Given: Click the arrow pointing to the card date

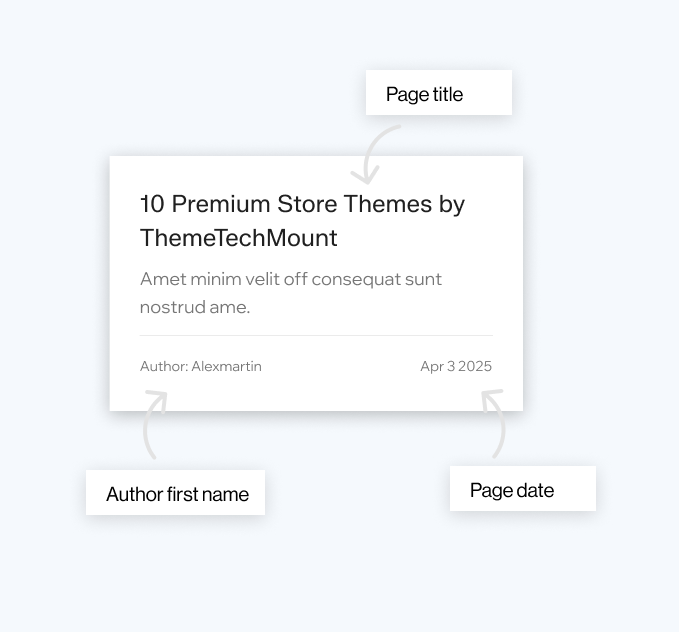Looking at the screenshot, I should [x=495, y=423].
